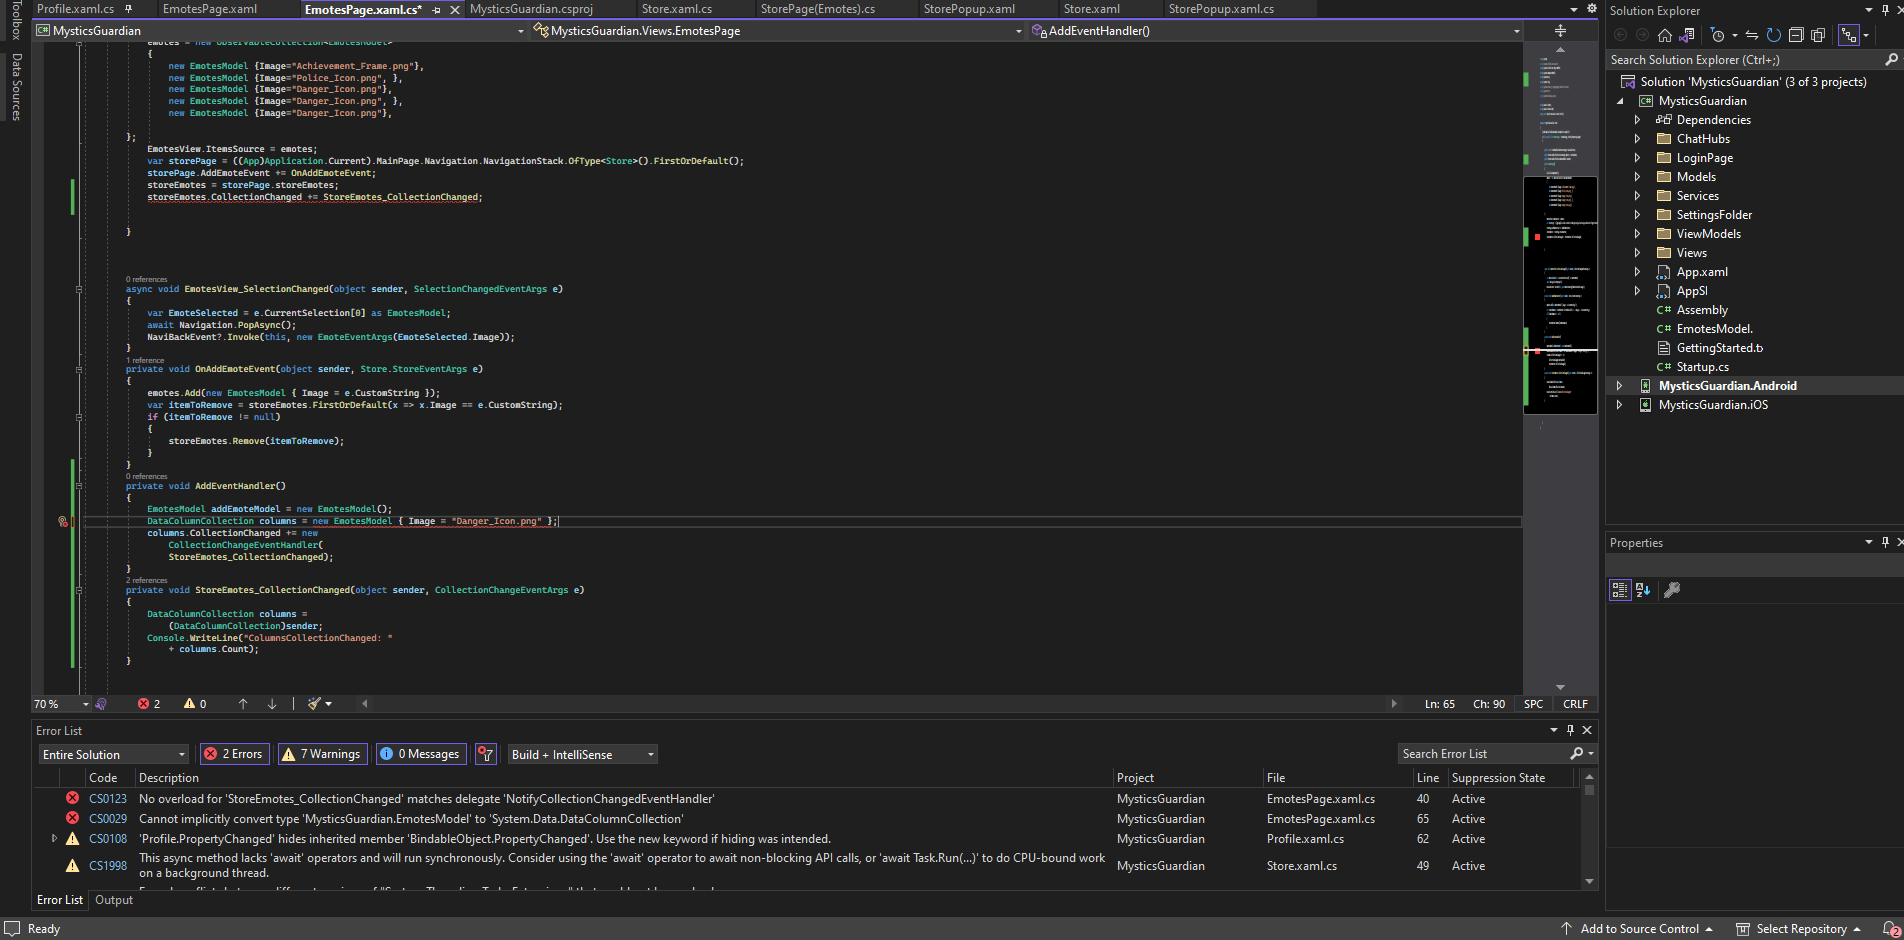The width and height of the screenshot is (1904, 940).
Task: Open the Build + IntelliSense dropdown
Action: click(x=583, y=754)
